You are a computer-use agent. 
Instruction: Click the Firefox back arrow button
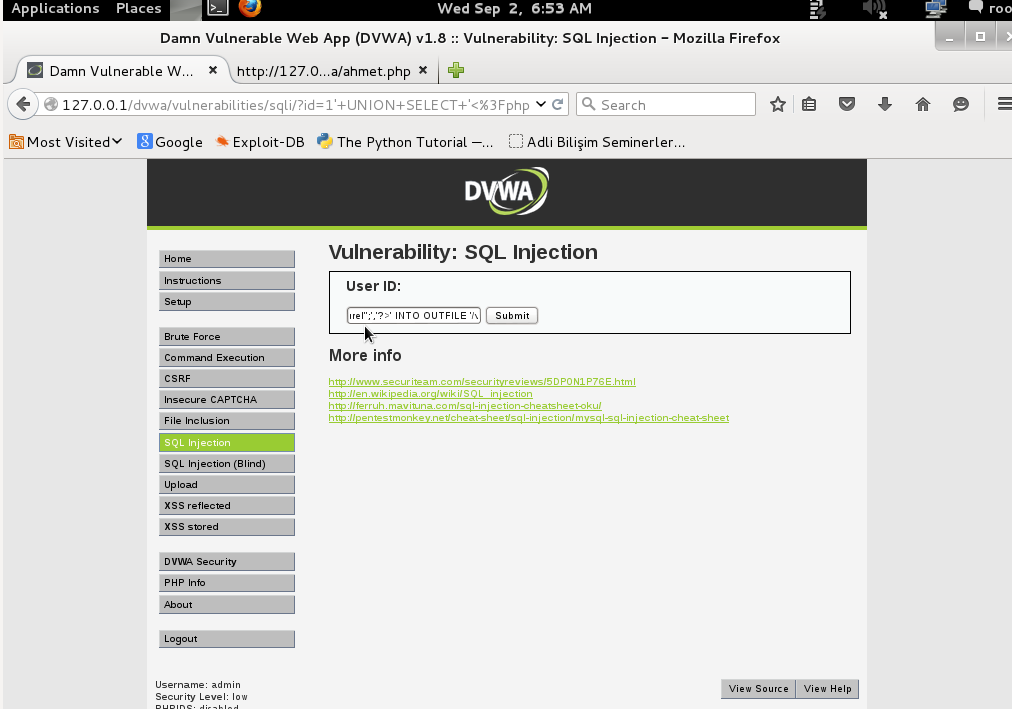[x=23, y=105]
